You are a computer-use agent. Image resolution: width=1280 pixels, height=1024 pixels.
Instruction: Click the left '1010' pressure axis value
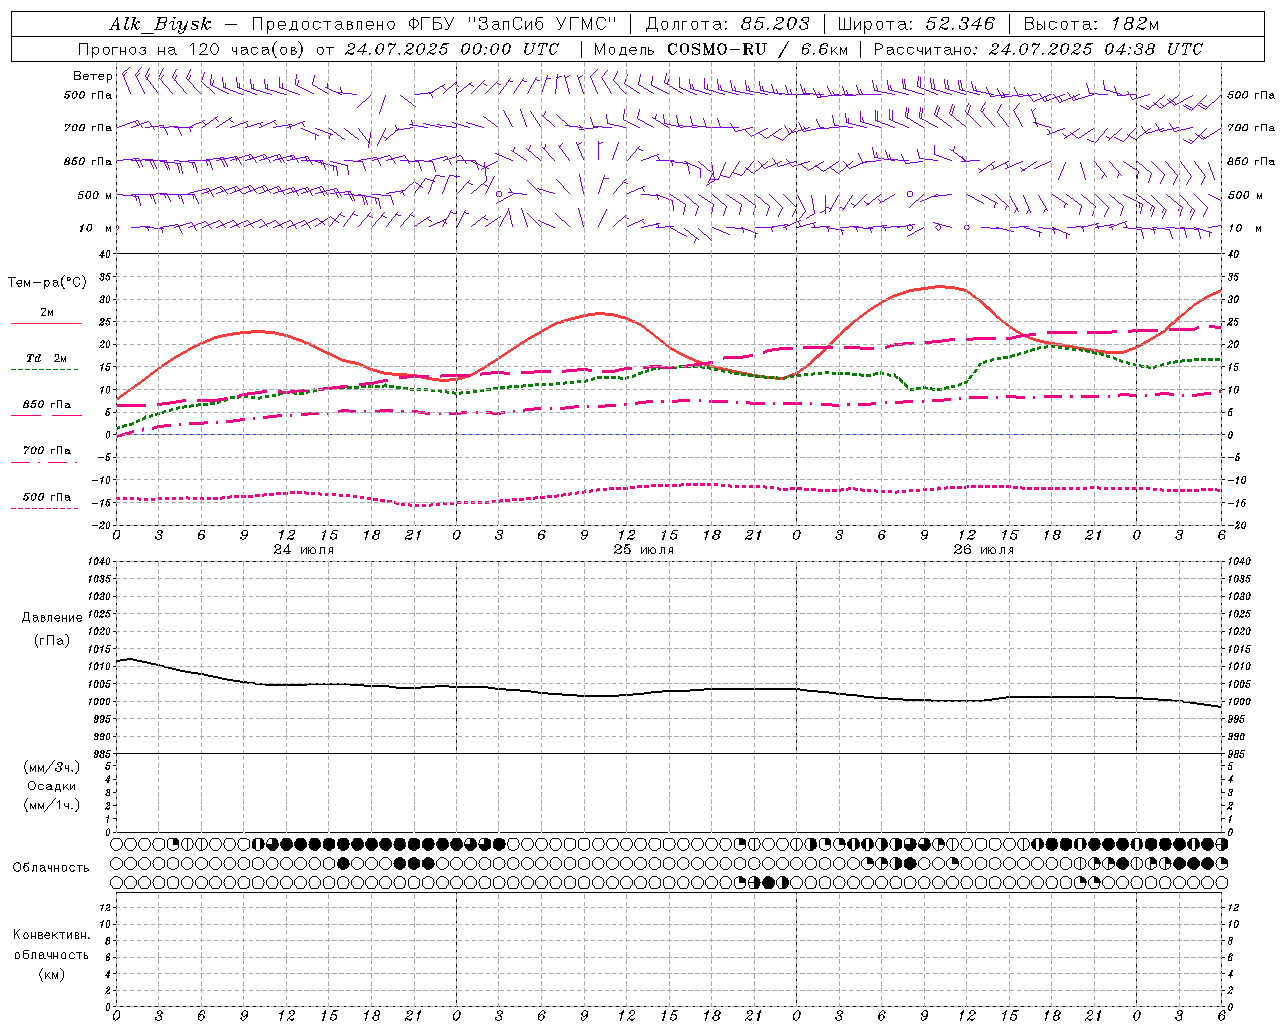[x=97, y=667]
